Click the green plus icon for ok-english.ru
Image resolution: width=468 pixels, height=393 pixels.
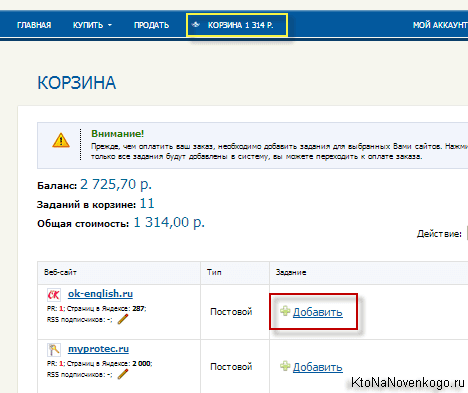click(285, 311)
